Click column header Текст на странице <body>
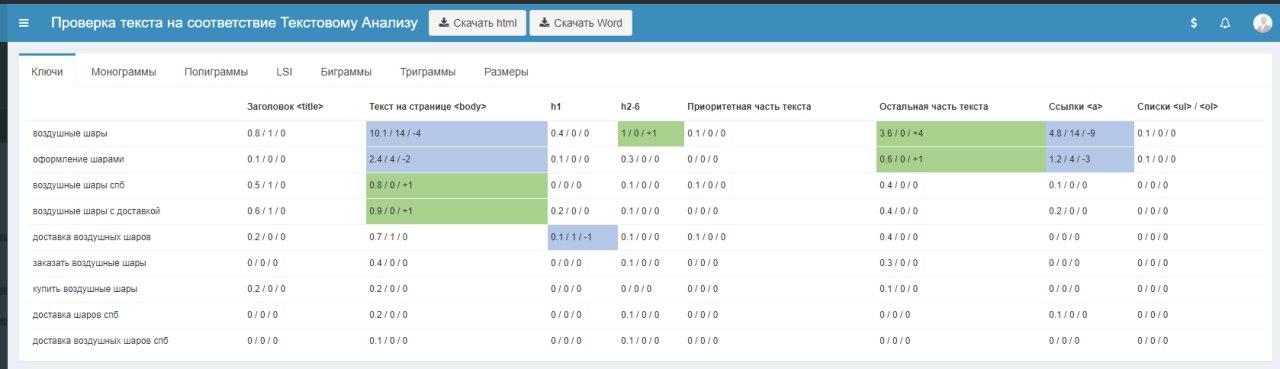This screenshot has height=369, width=1280. pos(427,106)
